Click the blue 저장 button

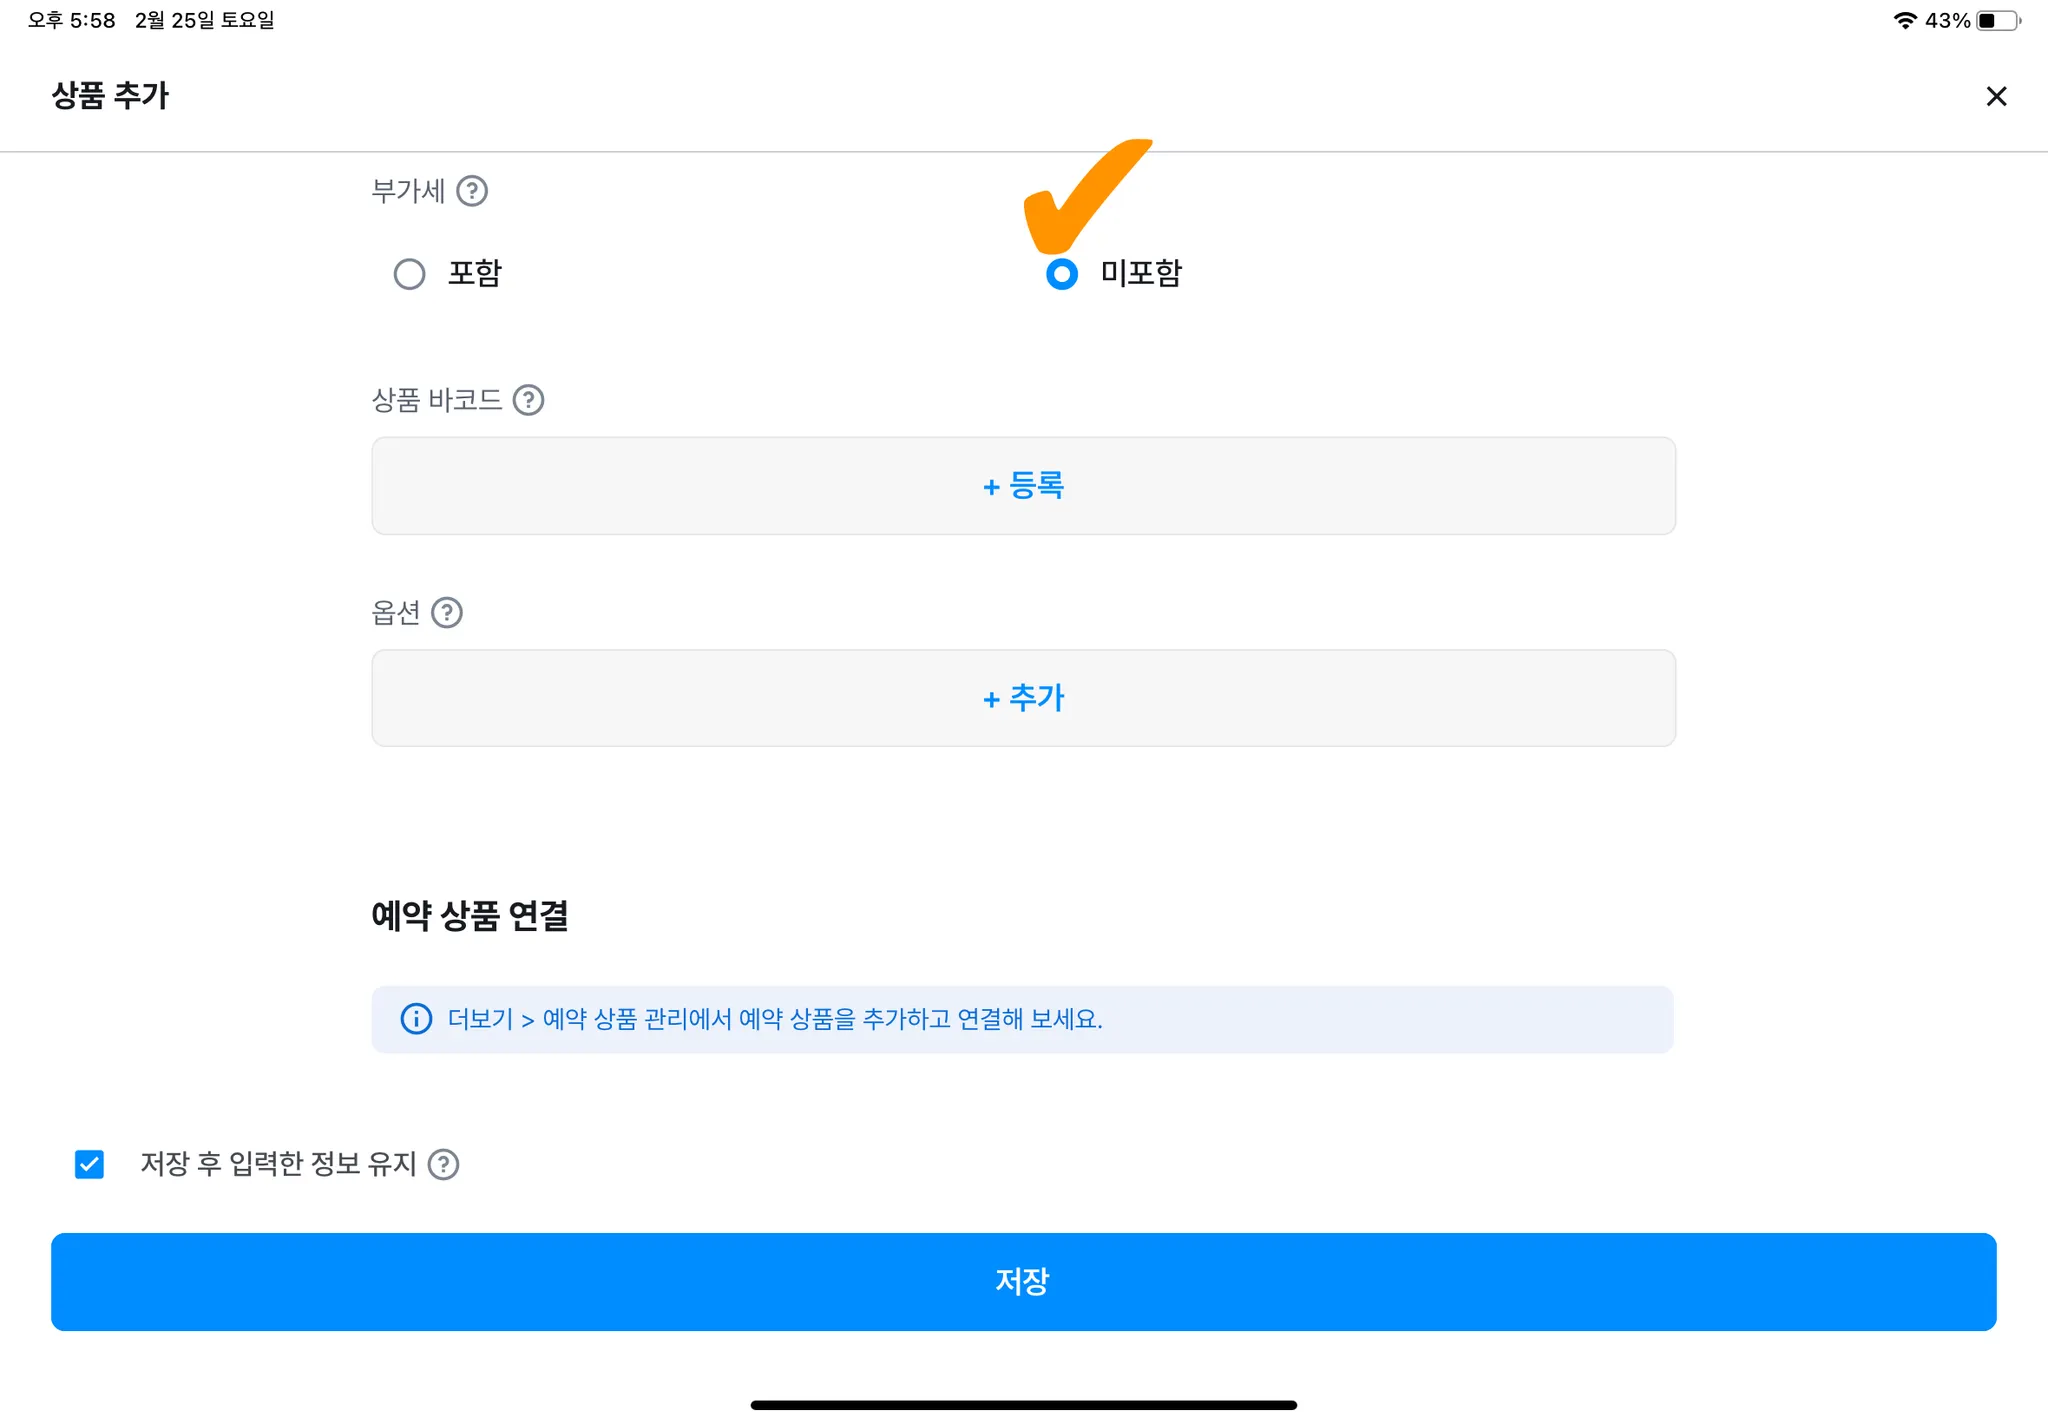click(x=1023, y=1281)
